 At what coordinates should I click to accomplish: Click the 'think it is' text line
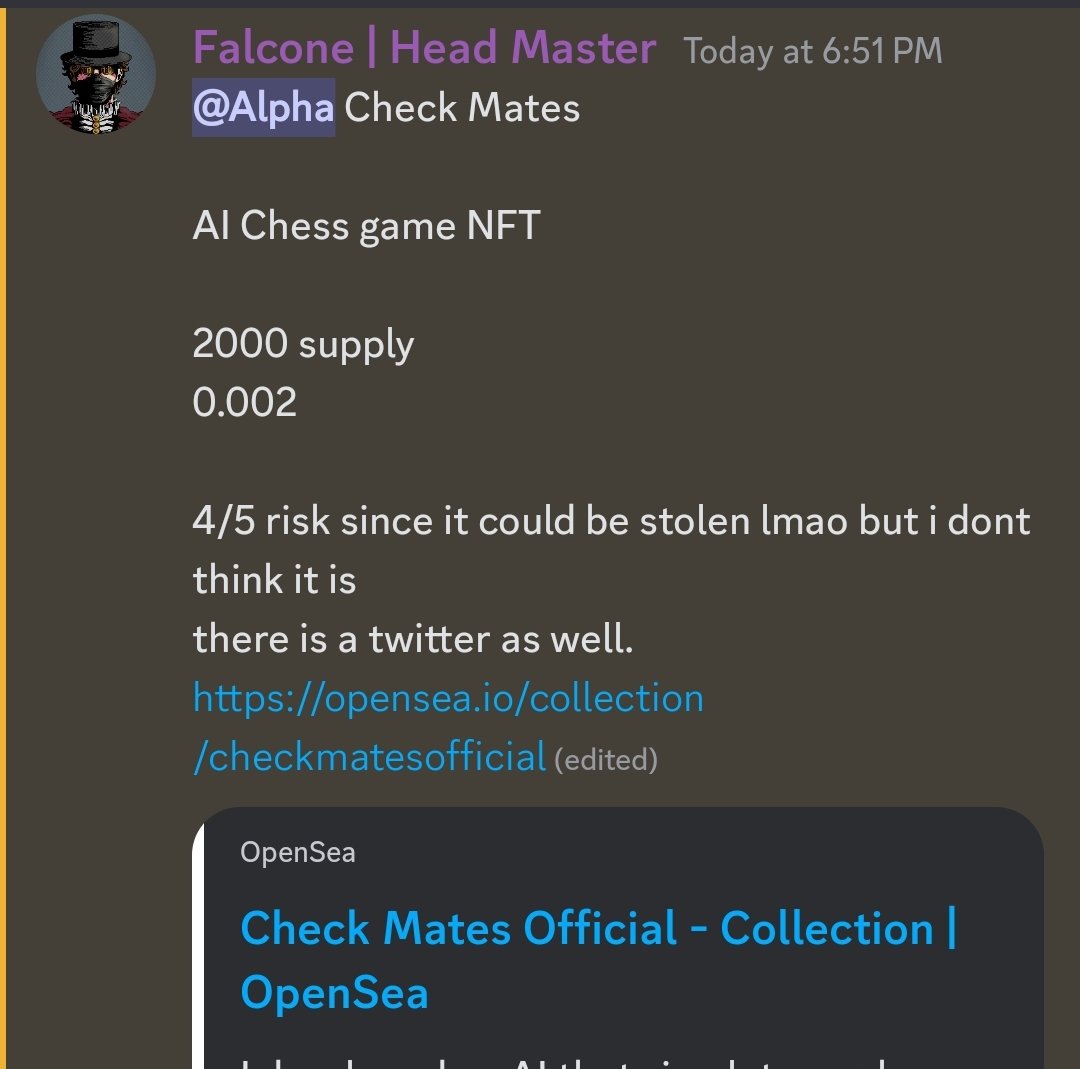tap(274, 580)
